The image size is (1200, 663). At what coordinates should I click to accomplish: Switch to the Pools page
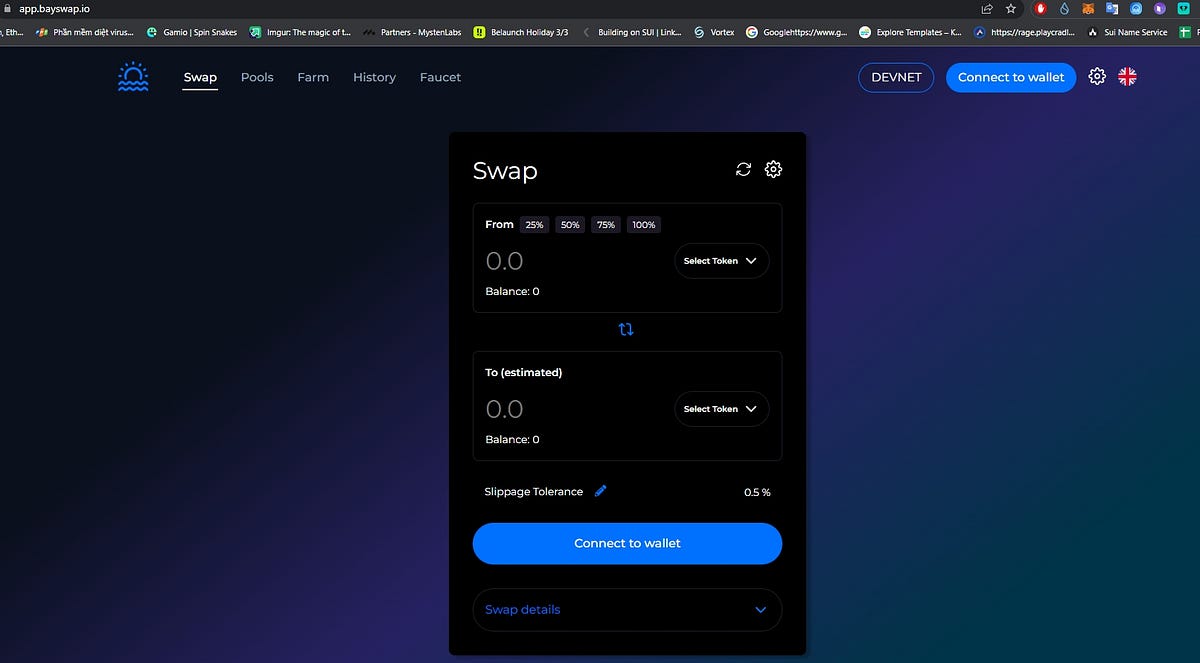[x=257, y=76]
